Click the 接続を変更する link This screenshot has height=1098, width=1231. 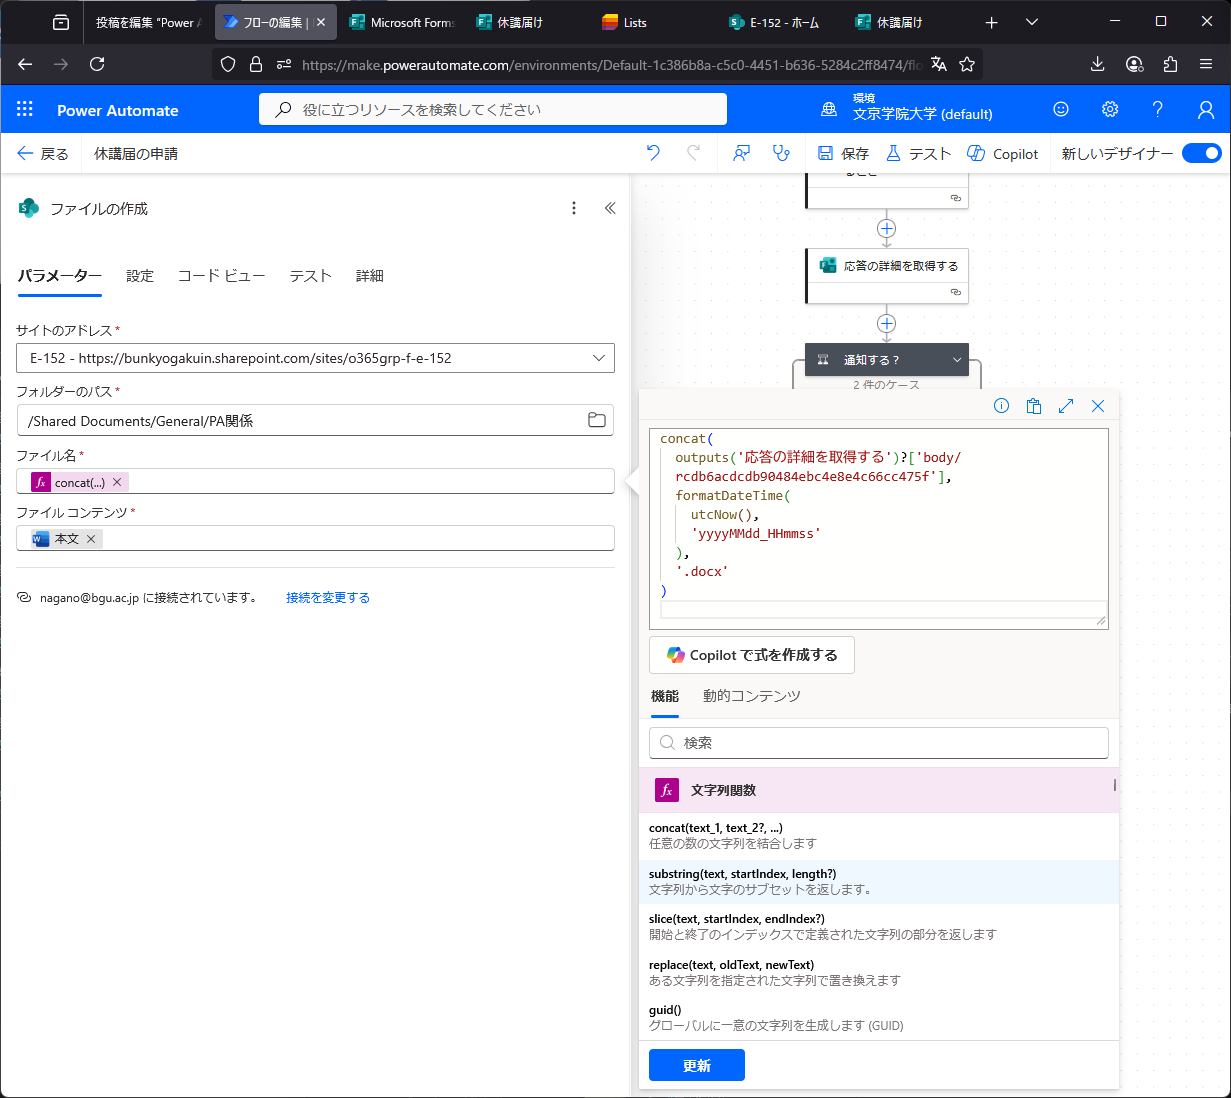point(328,598)
